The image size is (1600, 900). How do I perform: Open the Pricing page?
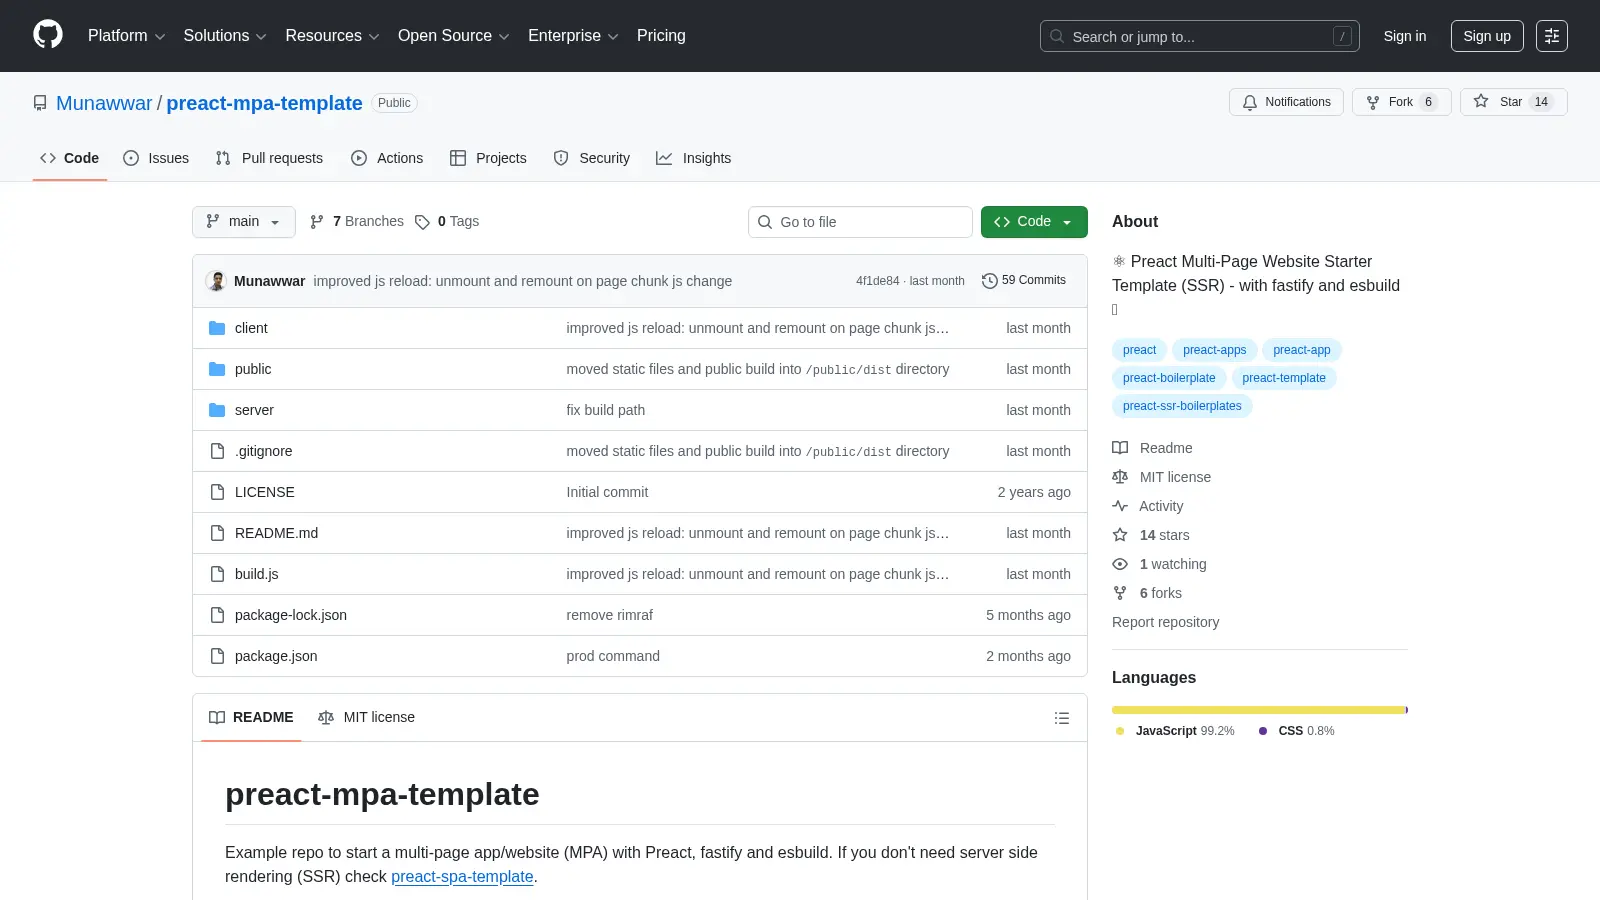tap(661, 36)
